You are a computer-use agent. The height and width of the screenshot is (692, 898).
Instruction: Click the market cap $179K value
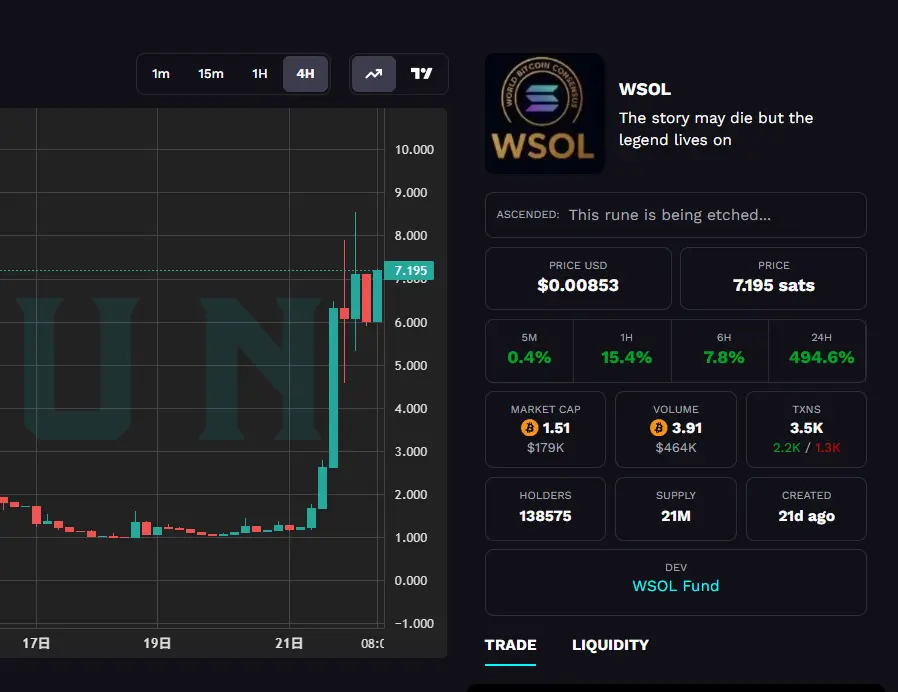point(545,448)
